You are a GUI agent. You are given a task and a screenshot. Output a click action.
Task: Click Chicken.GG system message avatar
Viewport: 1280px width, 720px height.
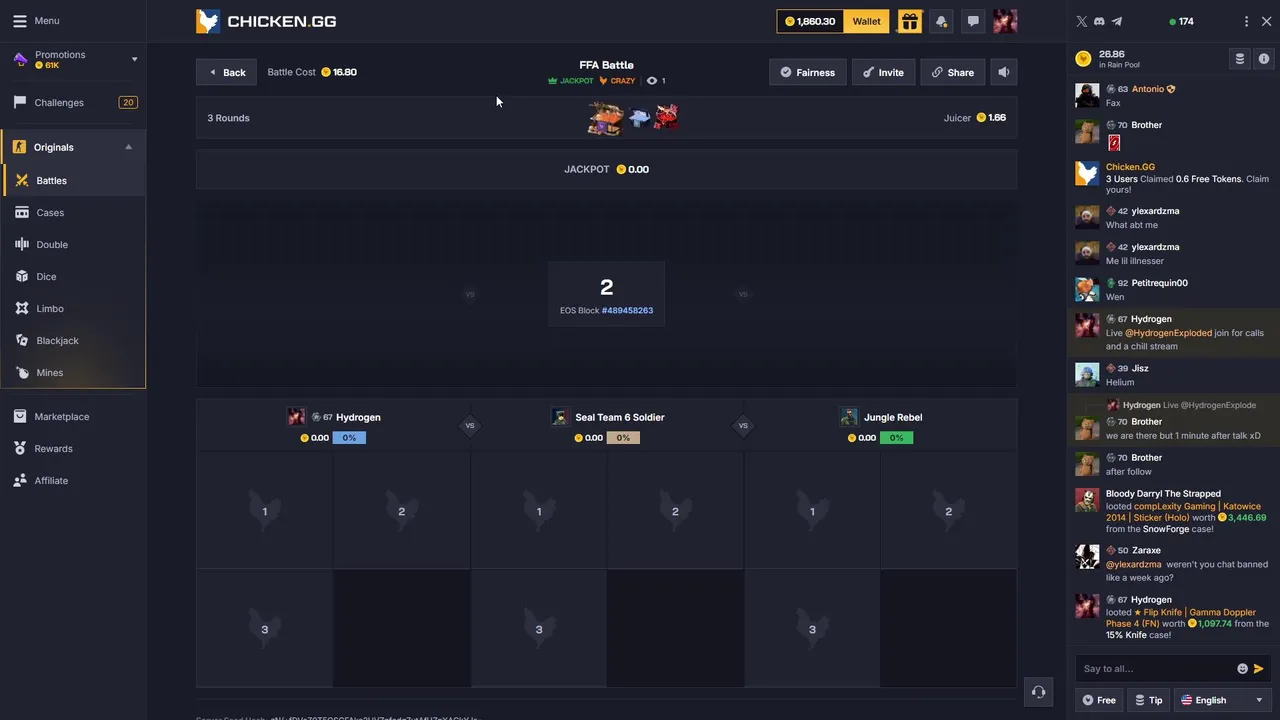1087,174
